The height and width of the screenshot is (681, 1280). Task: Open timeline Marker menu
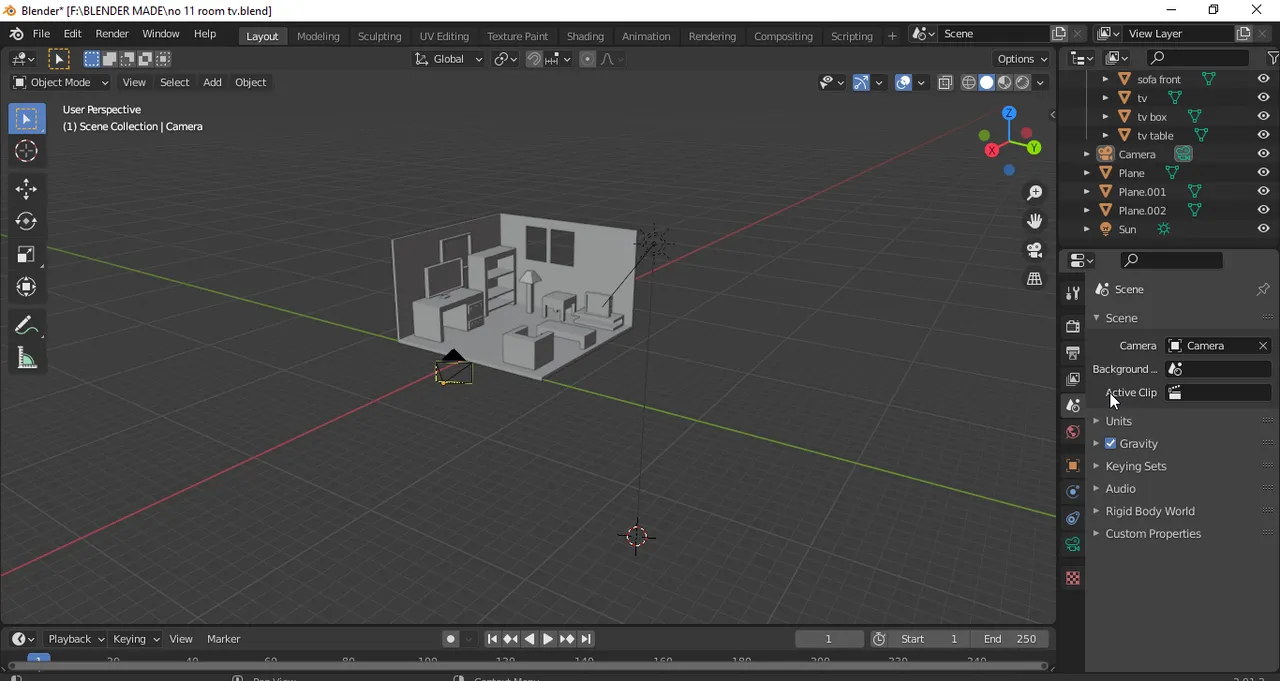pyautogui.click(x=224, y=639)
